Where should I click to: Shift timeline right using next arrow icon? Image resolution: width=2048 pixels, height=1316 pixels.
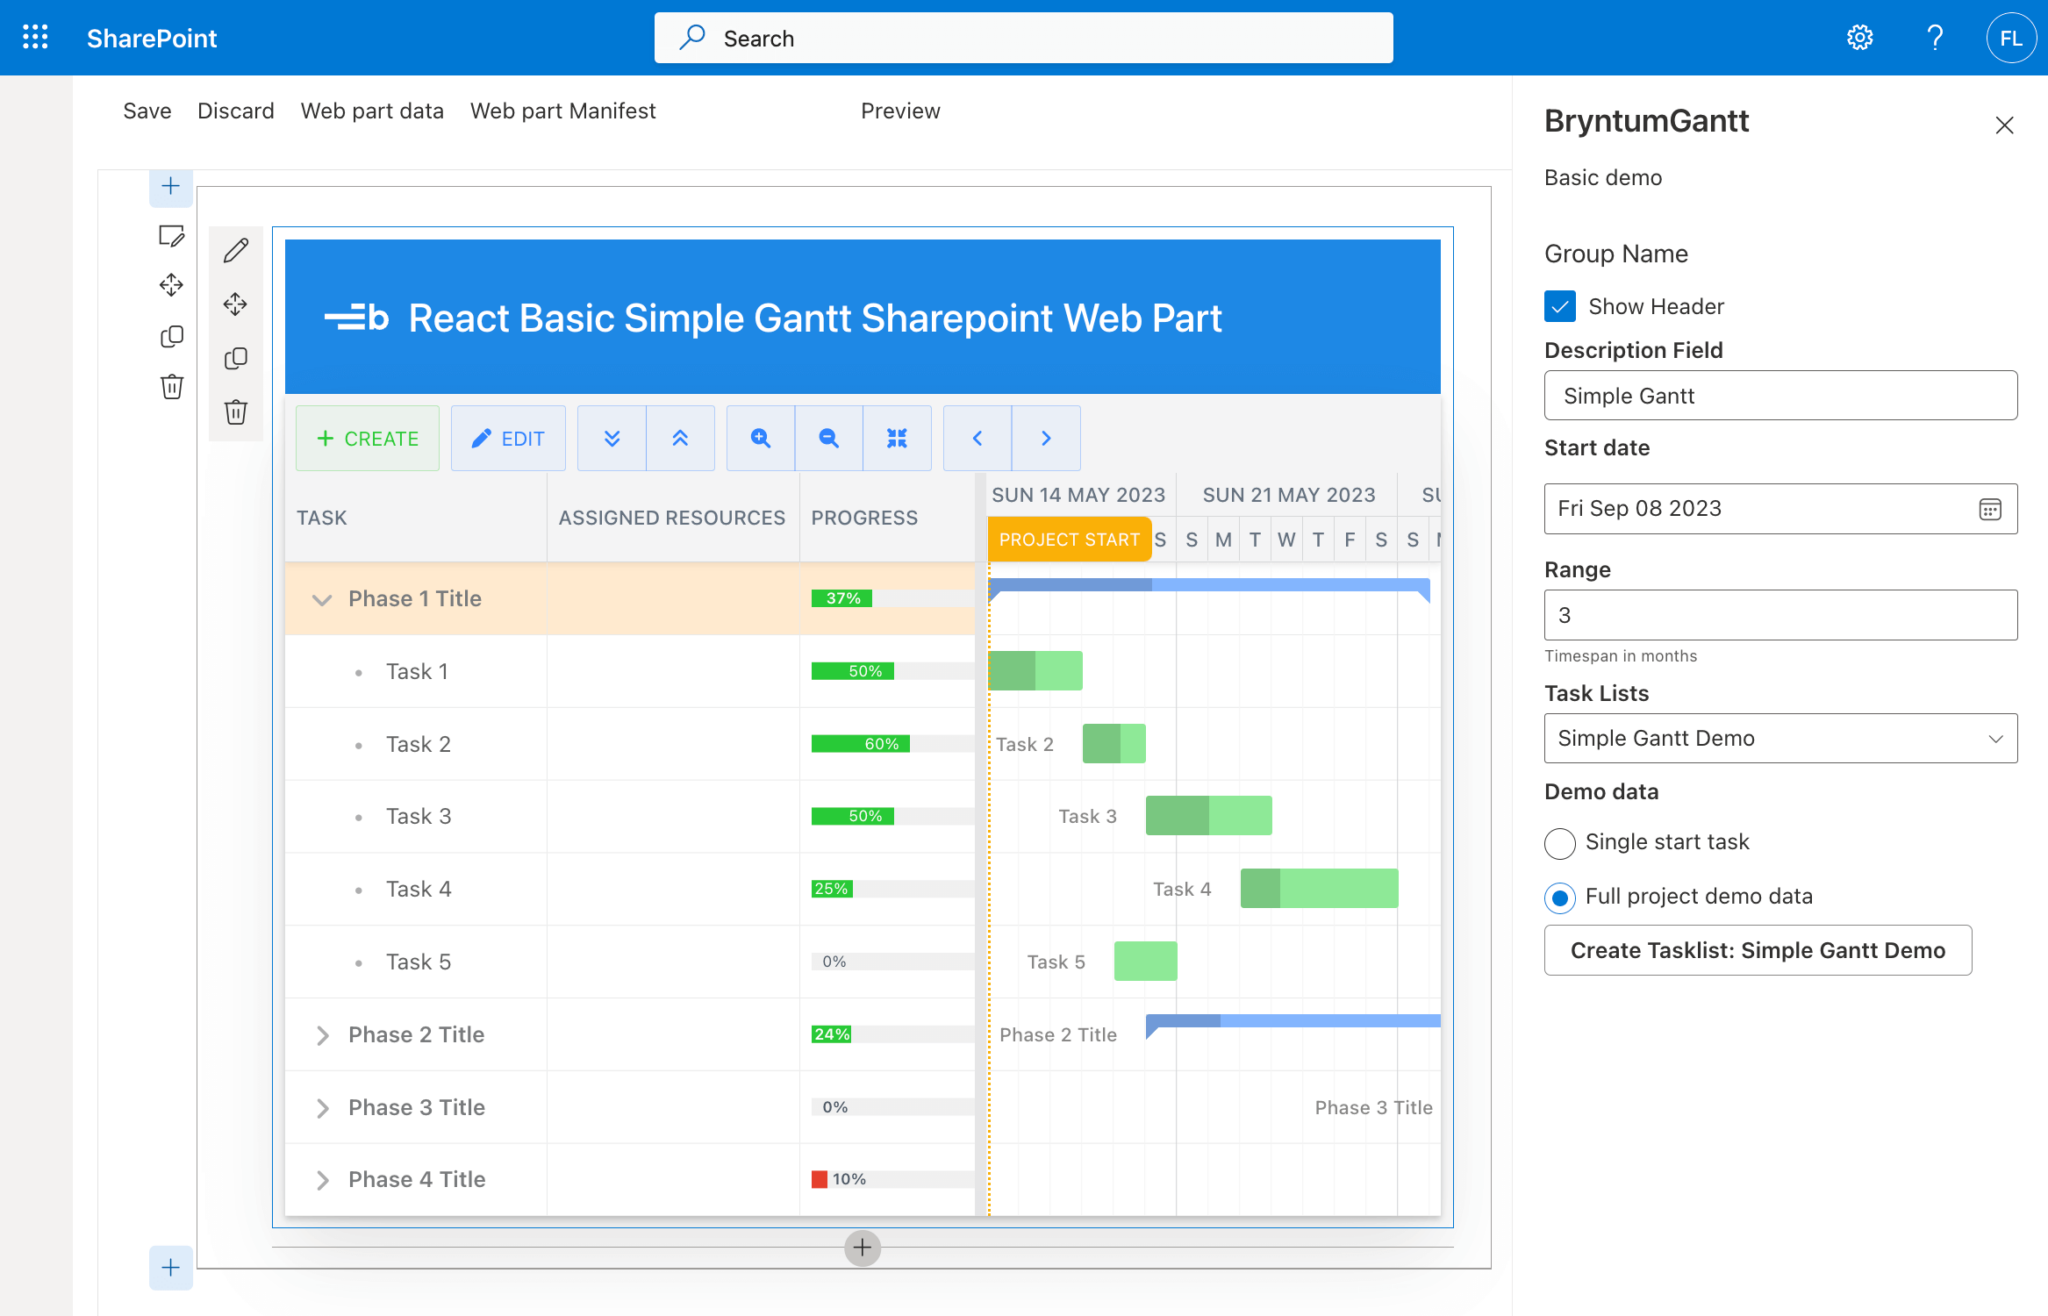(1046, 438)
